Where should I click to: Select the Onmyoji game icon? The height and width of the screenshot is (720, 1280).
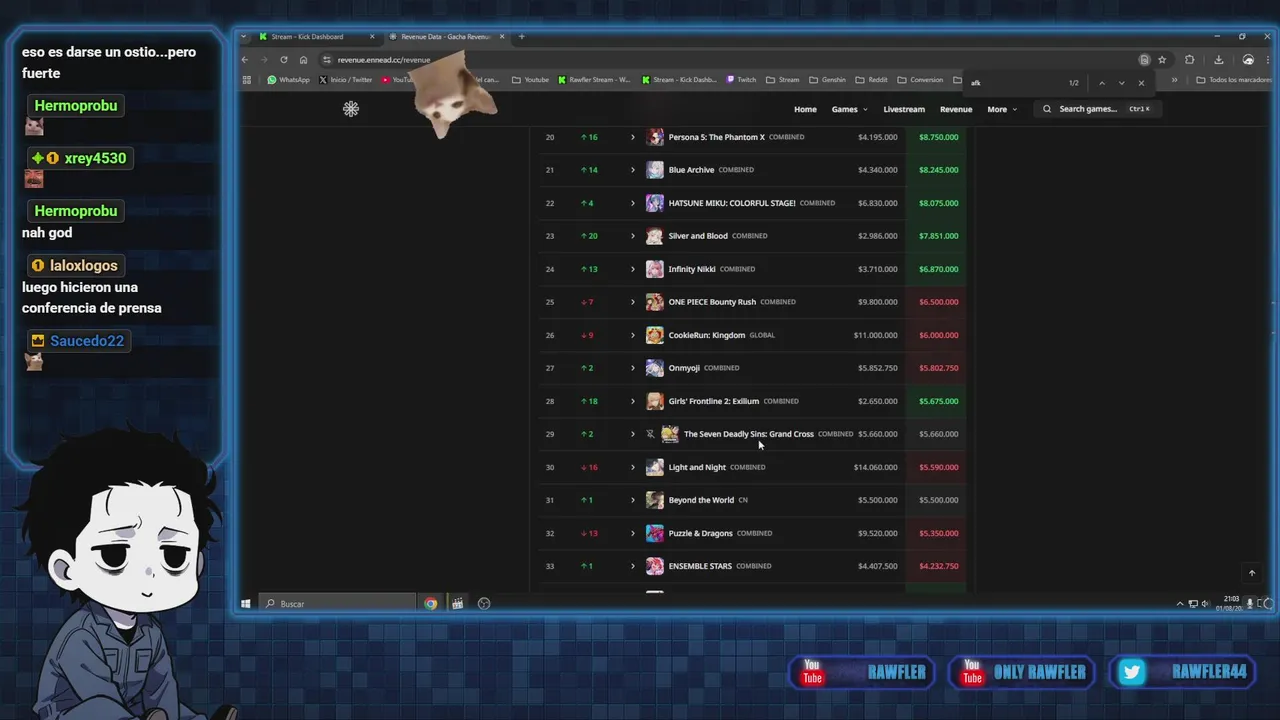(x=654, y=368)
